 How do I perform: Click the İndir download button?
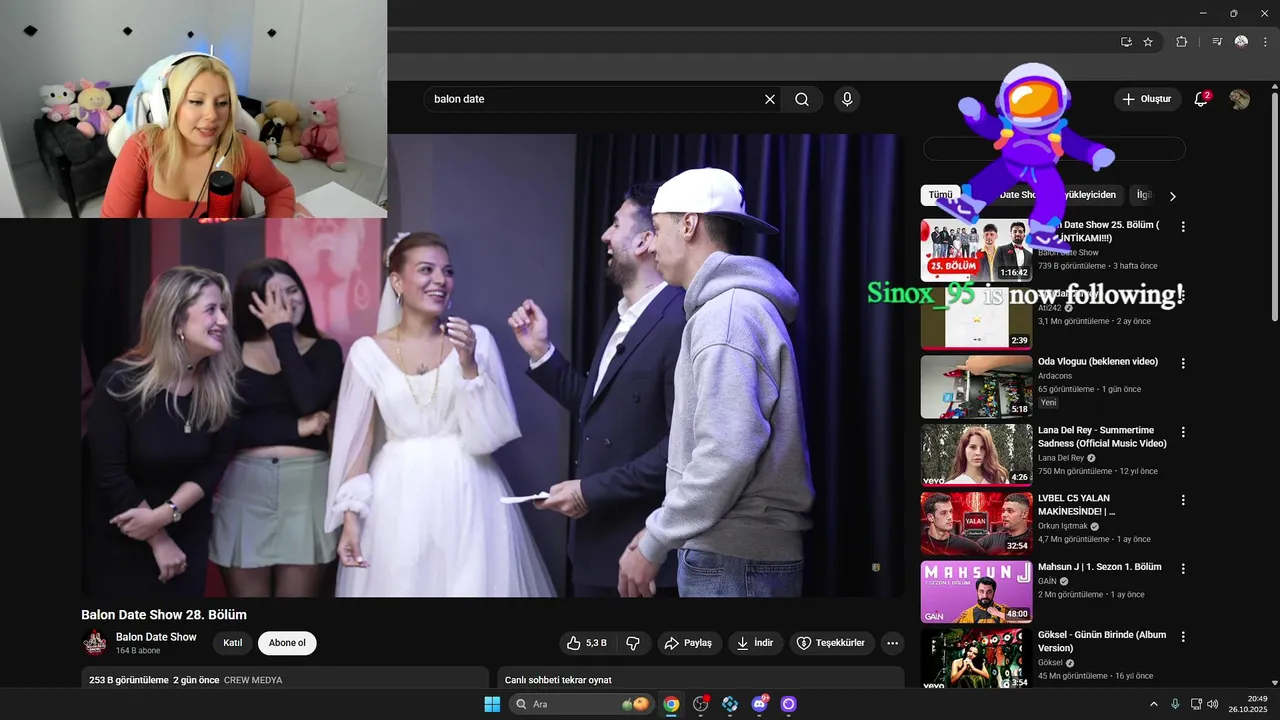click(x=755, y=643)
